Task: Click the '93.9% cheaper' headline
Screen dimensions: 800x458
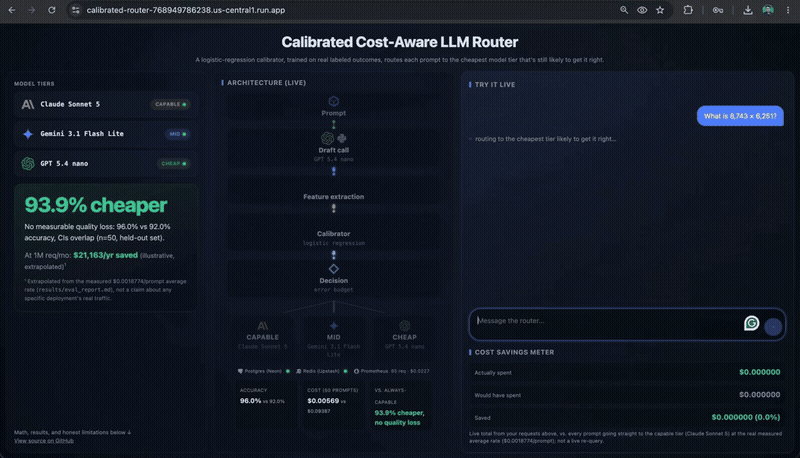Action: click(x=96, y=205)
